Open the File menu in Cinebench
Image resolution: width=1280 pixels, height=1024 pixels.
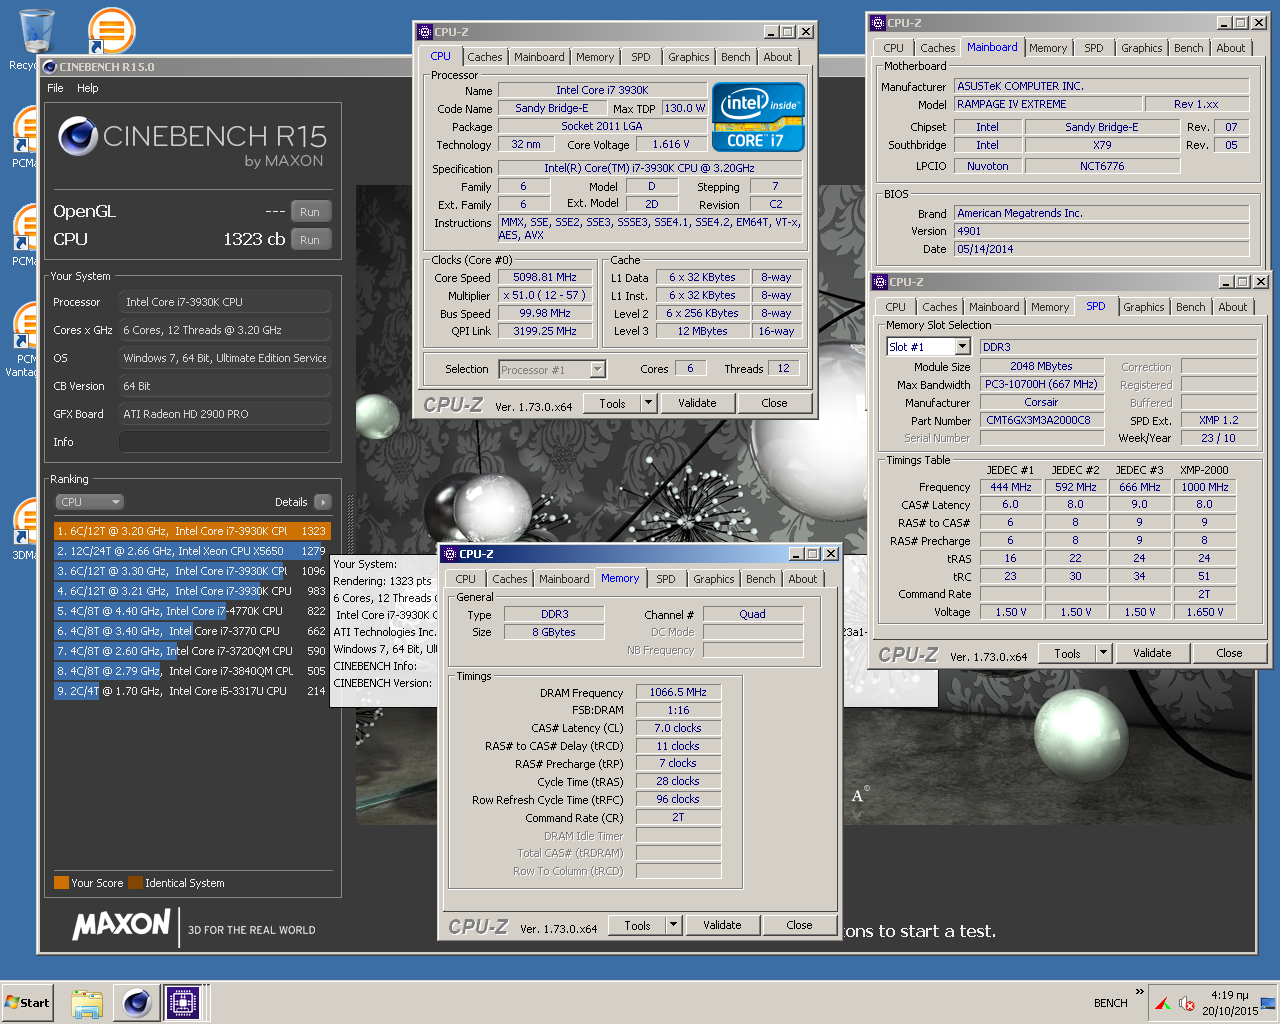[55, 88]
